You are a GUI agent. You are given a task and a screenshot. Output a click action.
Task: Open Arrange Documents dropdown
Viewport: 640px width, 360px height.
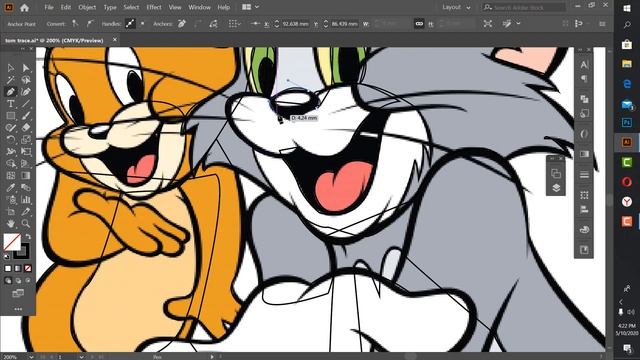pos(251,7)
